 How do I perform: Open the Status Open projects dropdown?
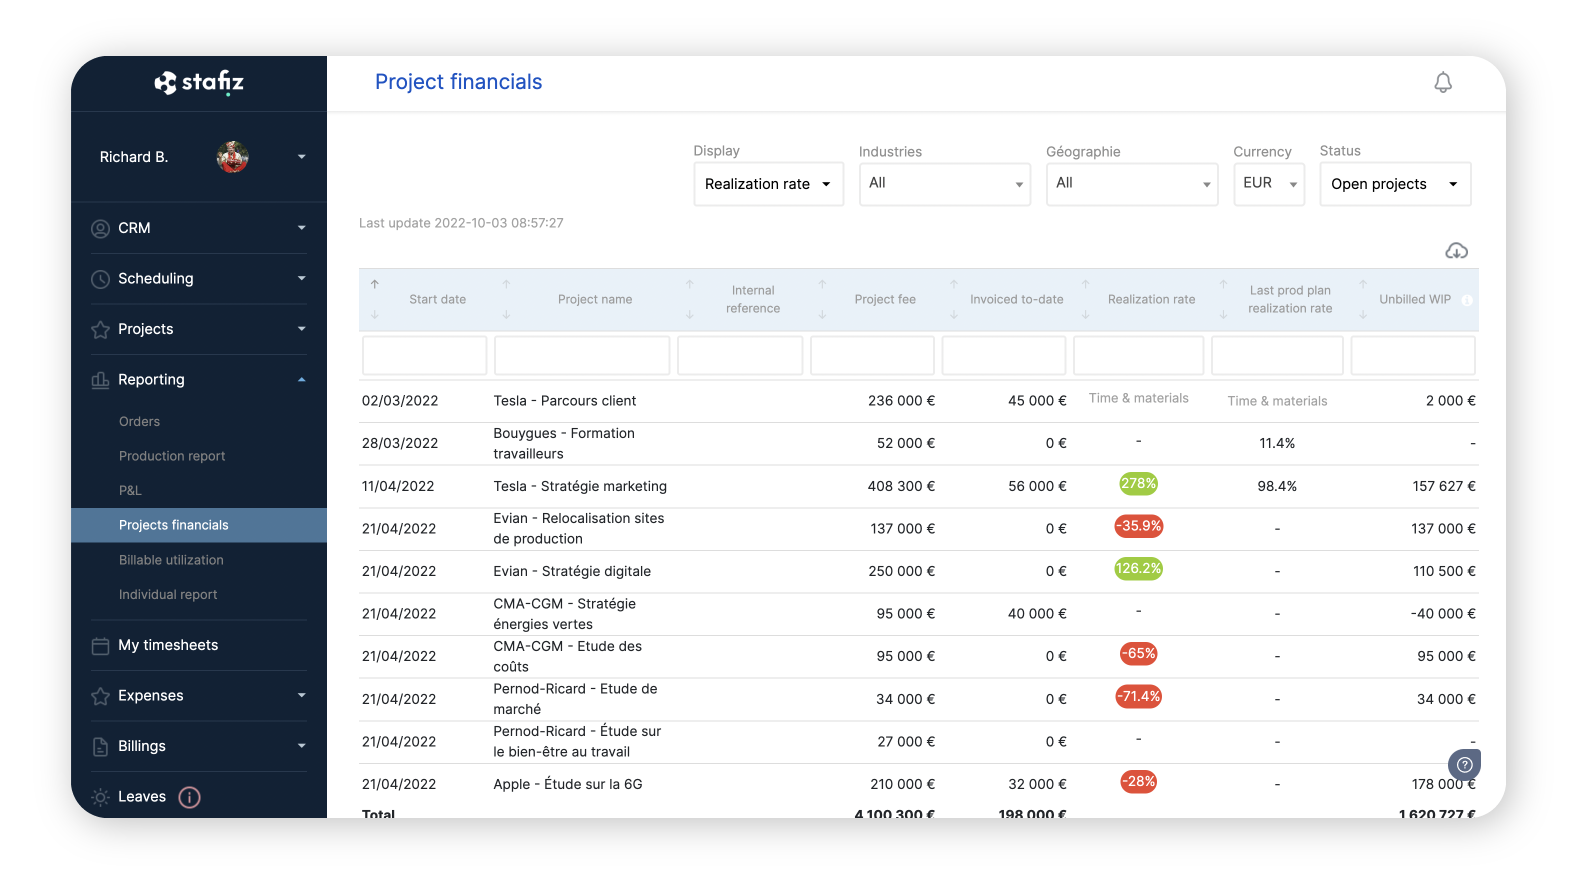pos(1395,184)
